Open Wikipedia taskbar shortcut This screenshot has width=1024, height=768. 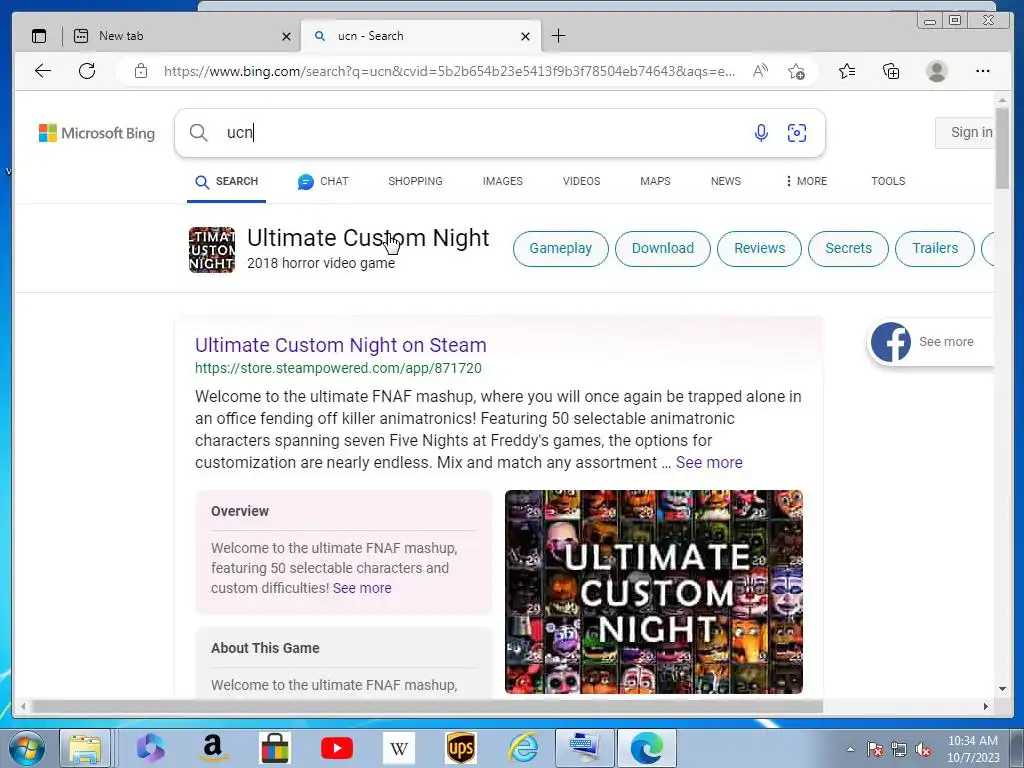398,748
